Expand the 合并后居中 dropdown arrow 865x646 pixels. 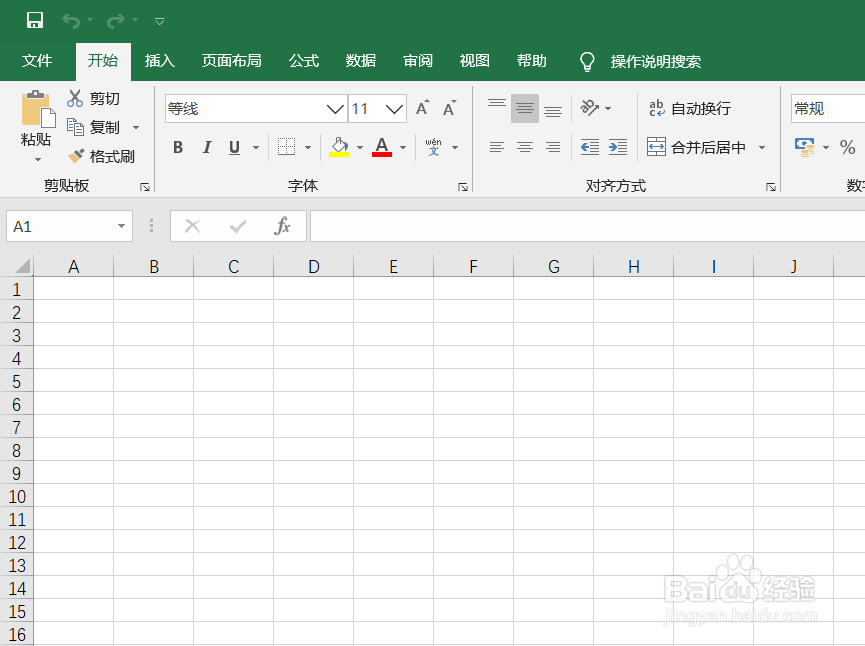click(762, 148)
